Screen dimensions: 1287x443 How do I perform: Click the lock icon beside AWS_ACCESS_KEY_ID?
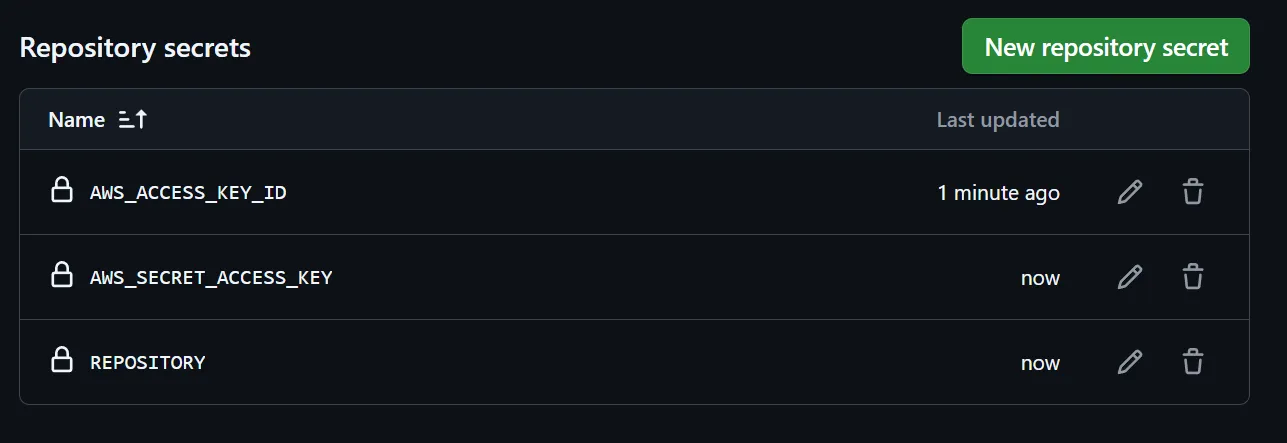point(62,191)
